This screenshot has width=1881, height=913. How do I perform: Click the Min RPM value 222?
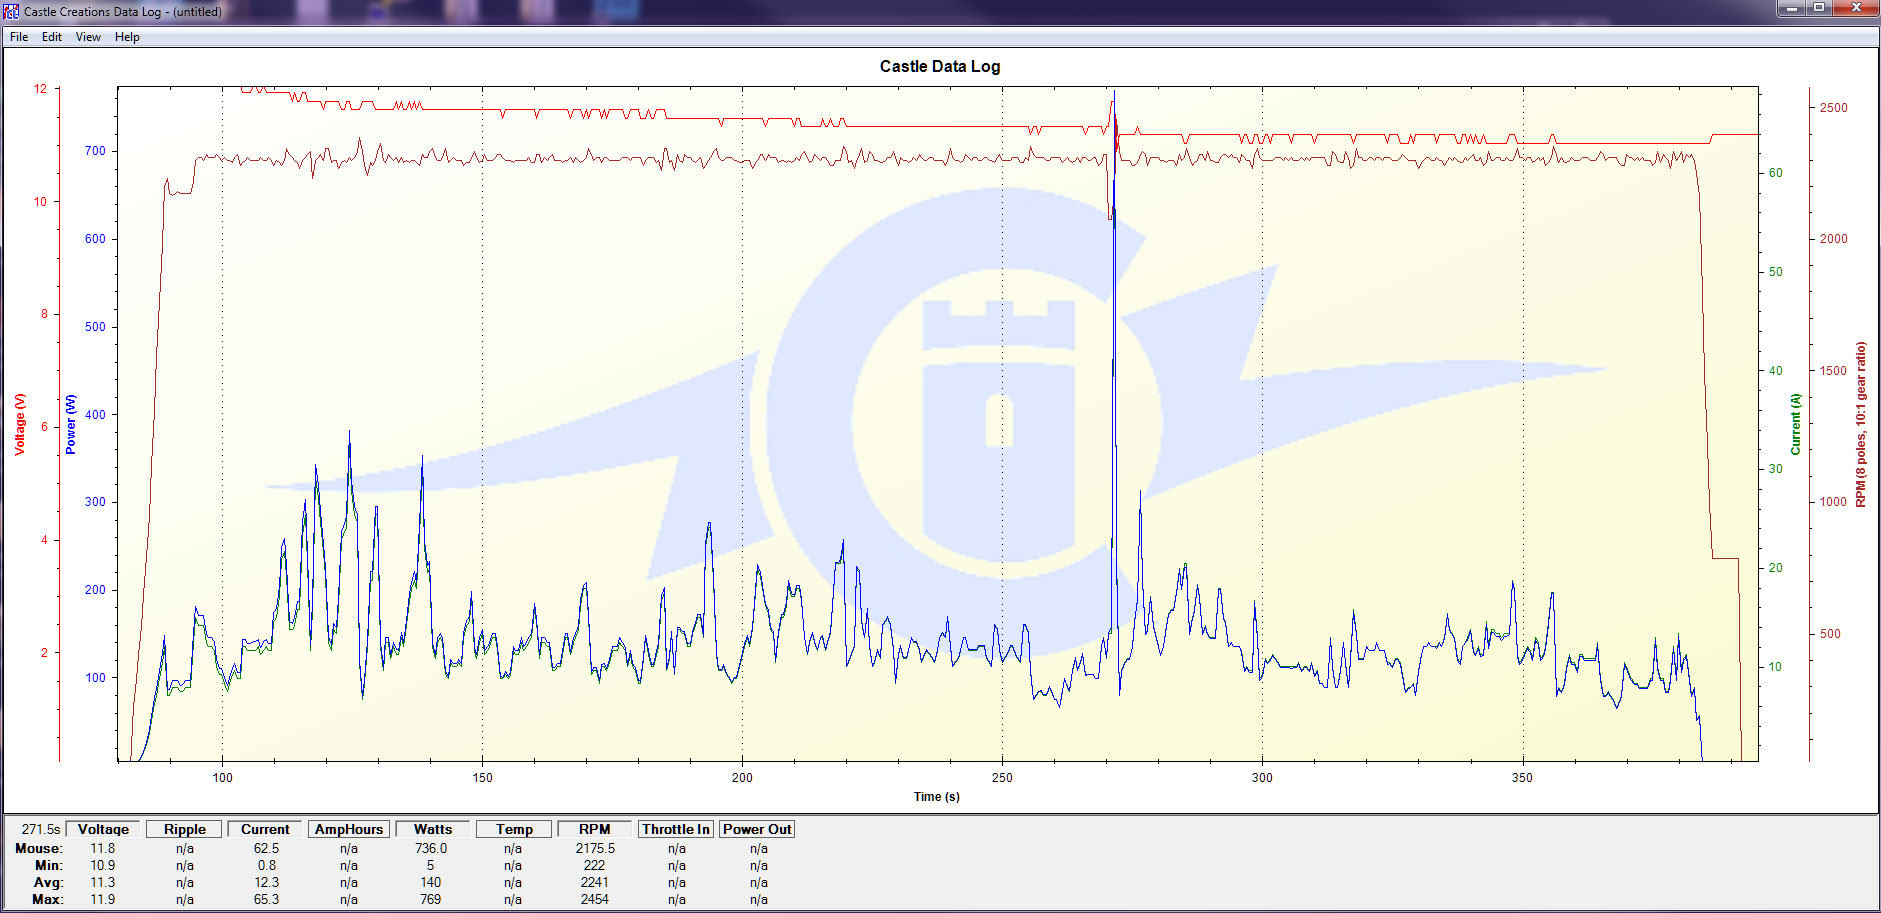[x=595, y=865]
